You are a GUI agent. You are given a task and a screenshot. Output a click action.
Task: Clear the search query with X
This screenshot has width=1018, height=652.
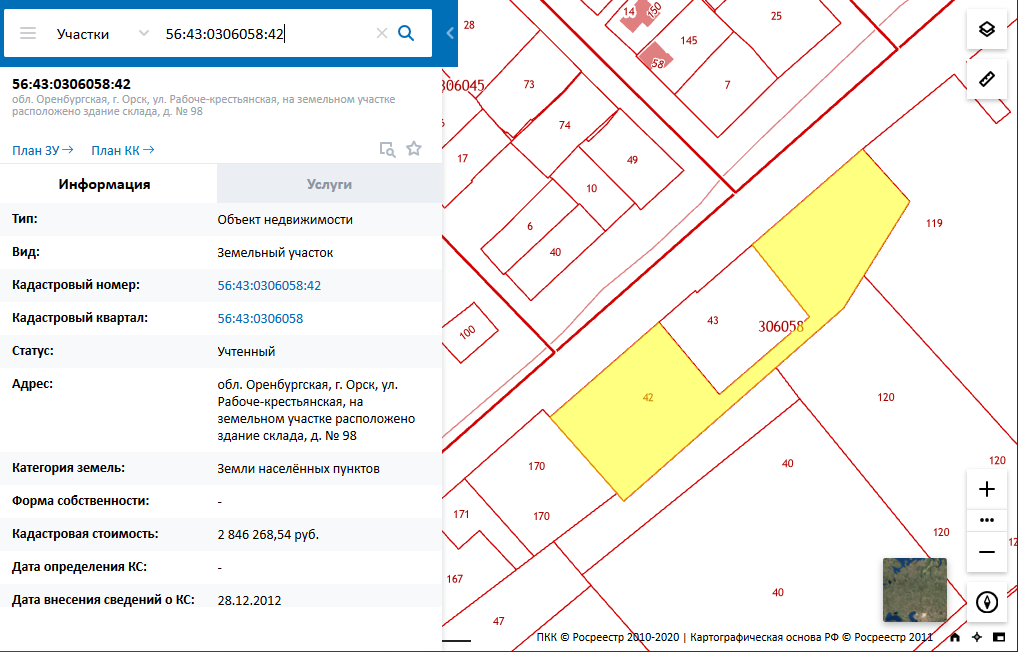point(381,33)
